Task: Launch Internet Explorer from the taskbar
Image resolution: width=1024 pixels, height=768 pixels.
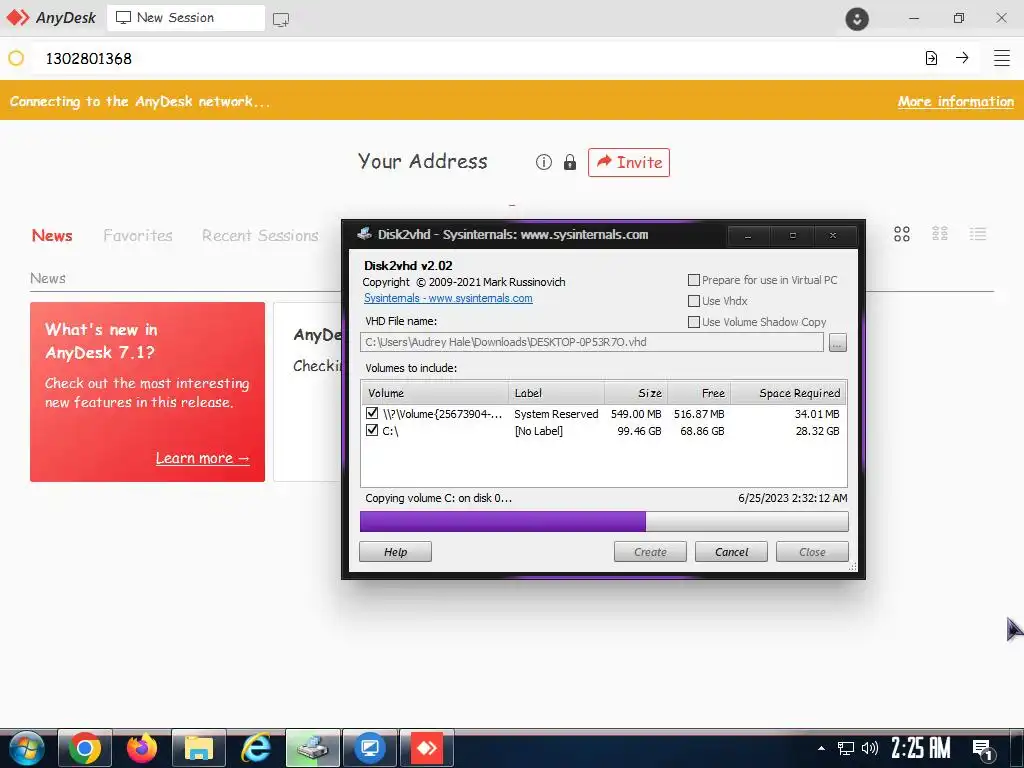Action: click(x=256, y=748)
